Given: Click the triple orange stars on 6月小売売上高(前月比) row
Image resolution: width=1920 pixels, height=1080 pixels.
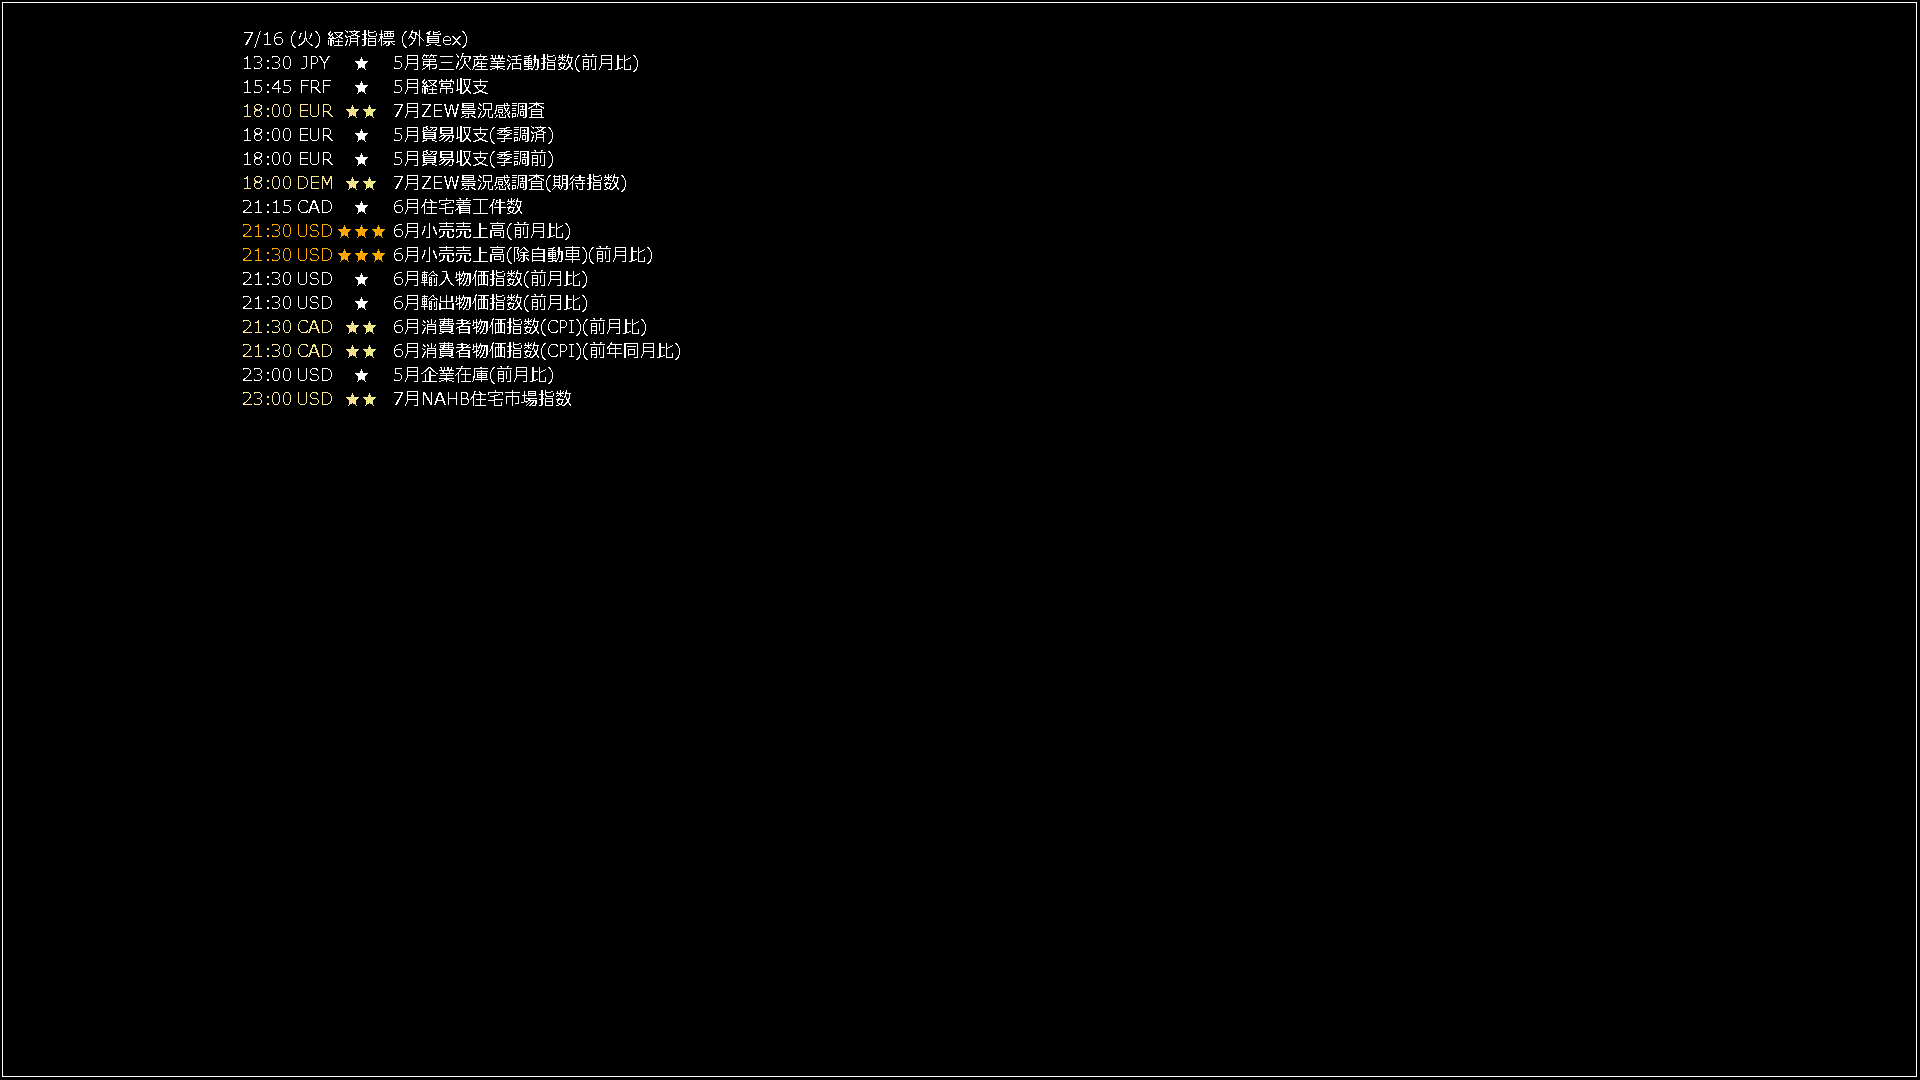Looking at the screenshot, I should click(361, 231).
